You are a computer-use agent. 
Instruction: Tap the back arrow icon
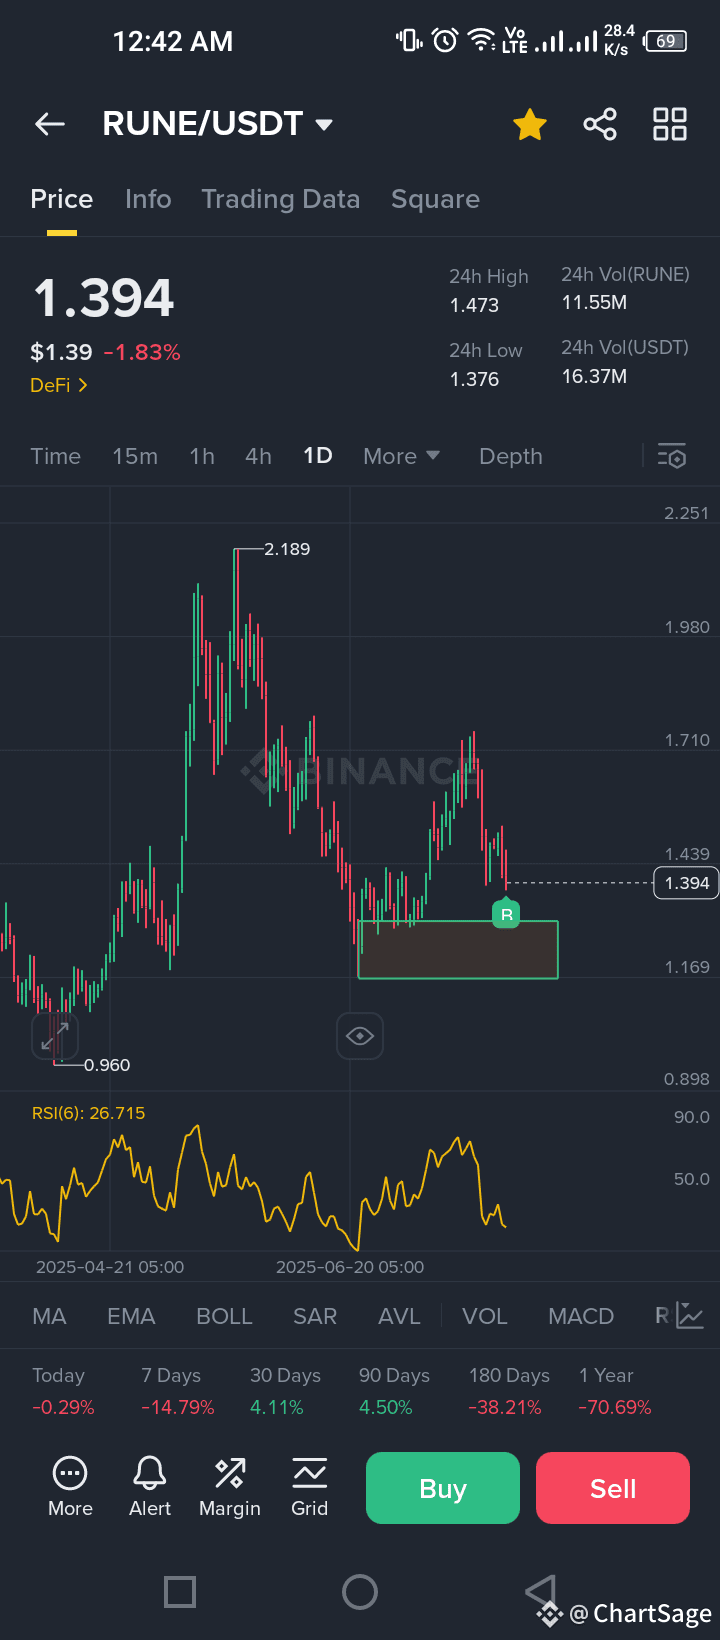point(50,124)
